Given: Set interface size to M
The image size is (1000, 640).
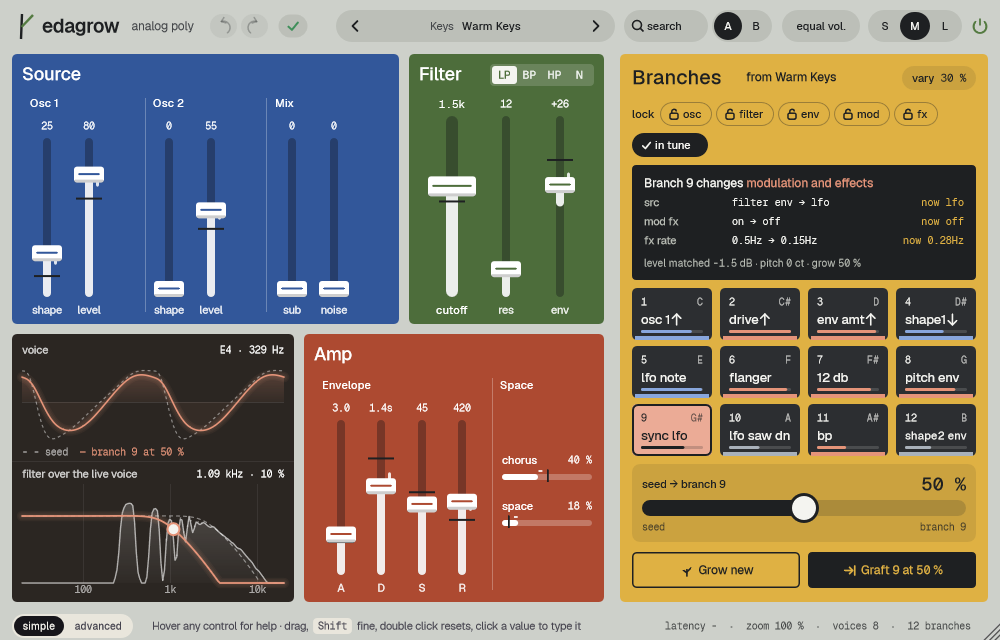Looking at the screenshot, I should point(915,26).
